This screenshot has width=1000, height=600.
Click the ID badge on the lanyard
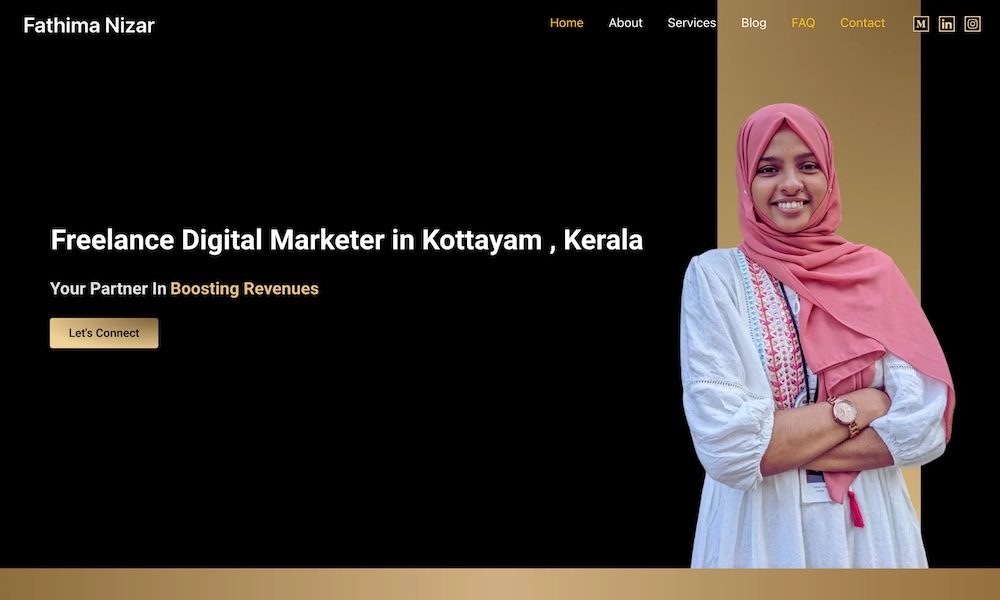click(x=814, y=487)
